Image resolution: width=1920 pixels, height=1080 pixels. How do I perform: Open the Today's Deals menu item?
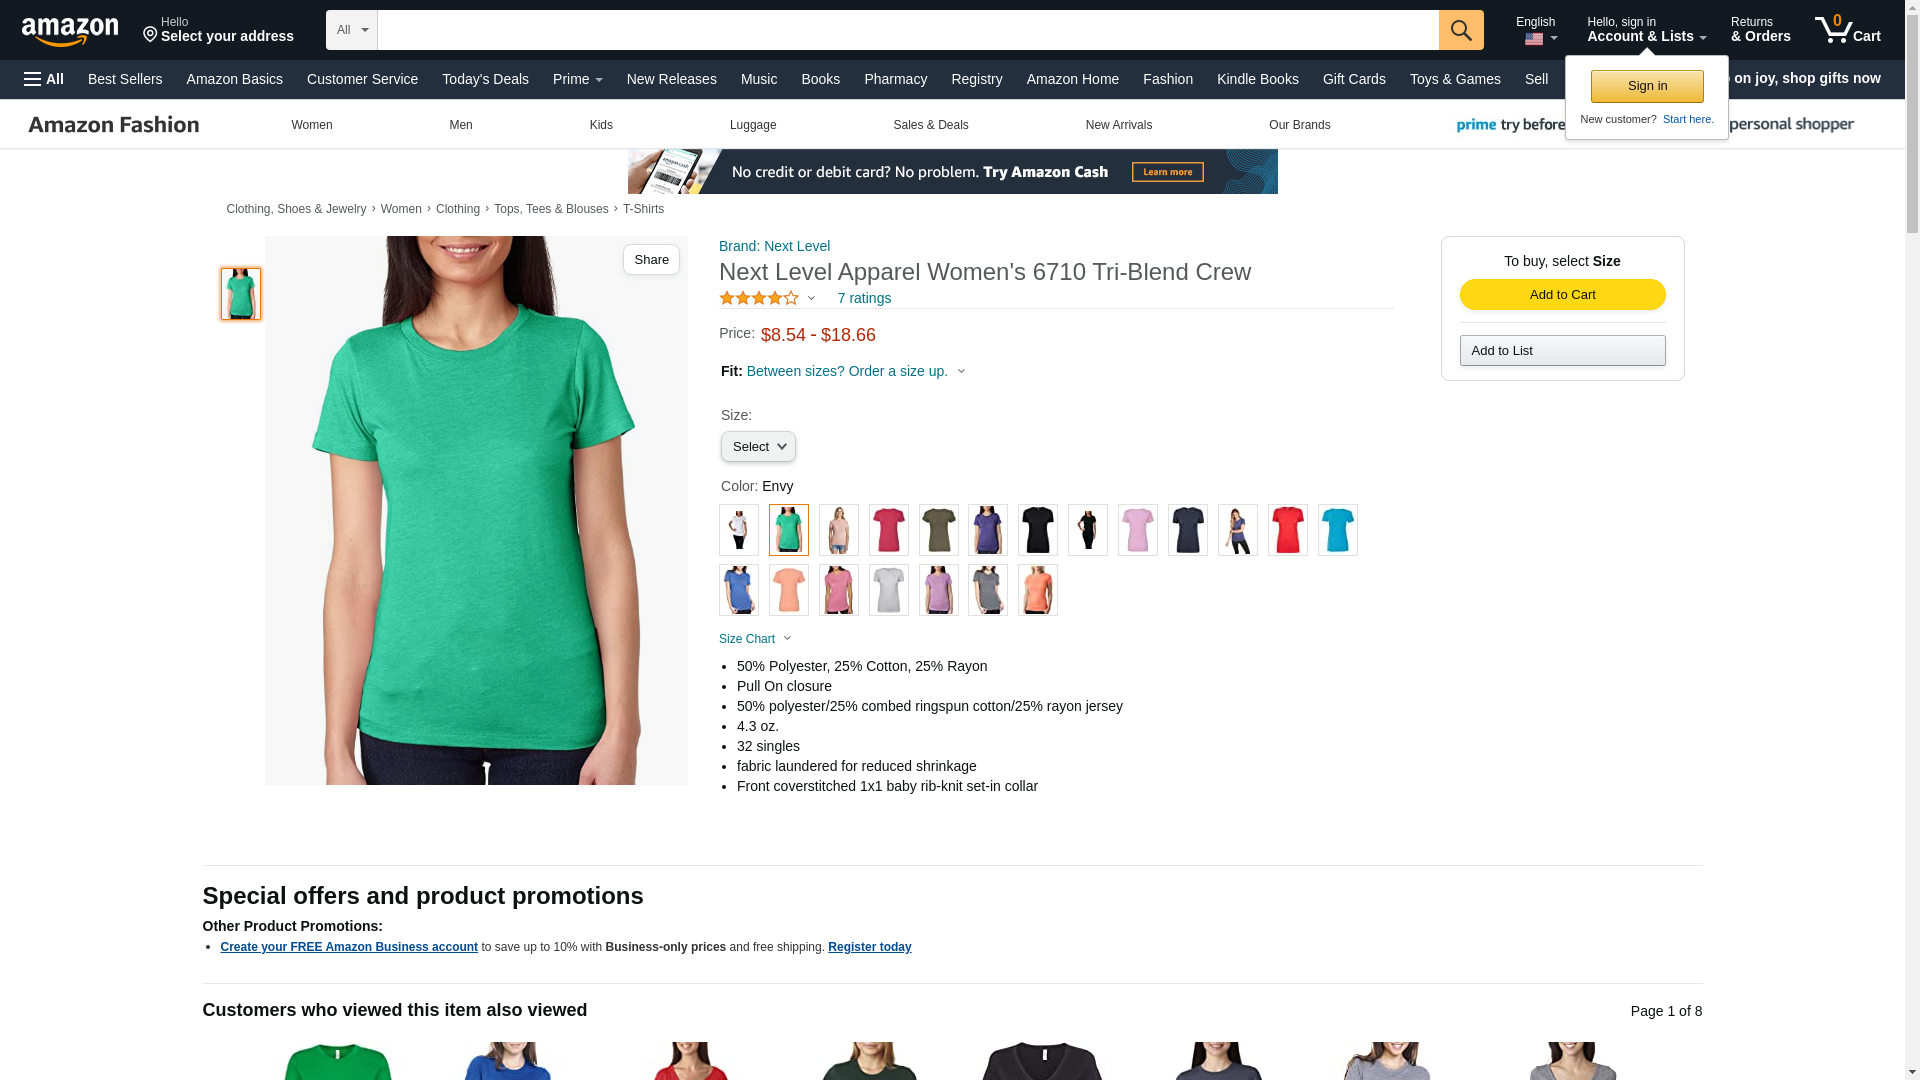click(485, 79)
